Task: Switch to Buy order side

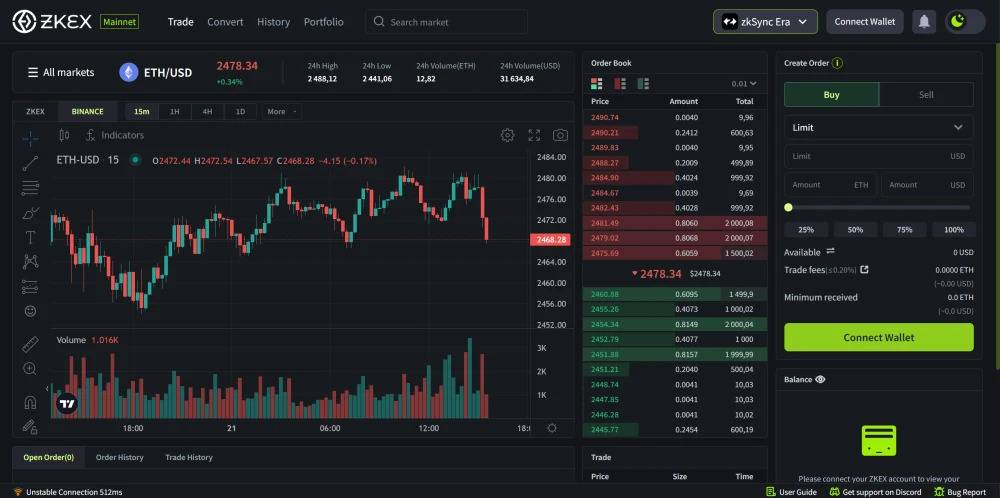Action: [x=832, y=94]
